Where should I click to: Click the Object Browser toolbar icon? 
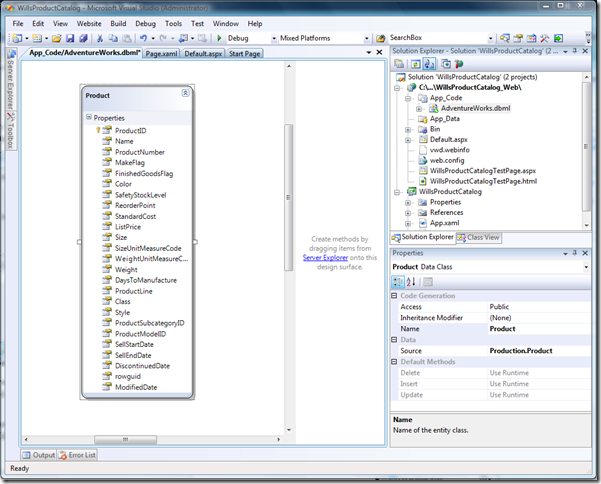point(532,38)
